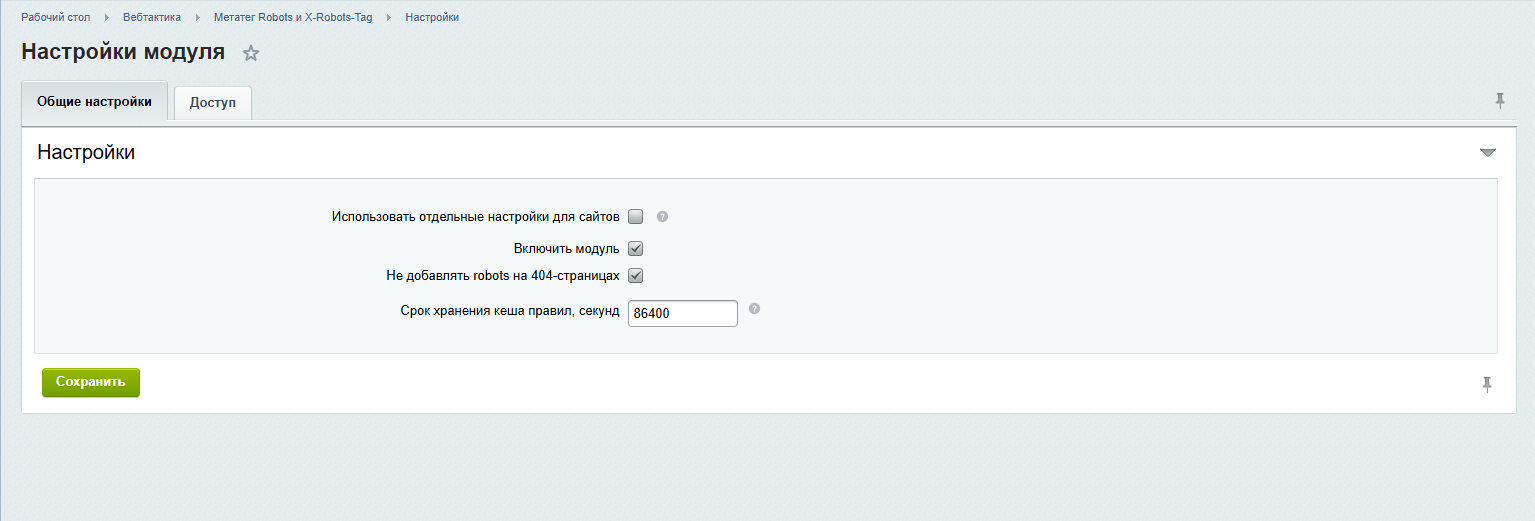
Task: Open help hint for cache lifetime field
Action: [754, 309]
